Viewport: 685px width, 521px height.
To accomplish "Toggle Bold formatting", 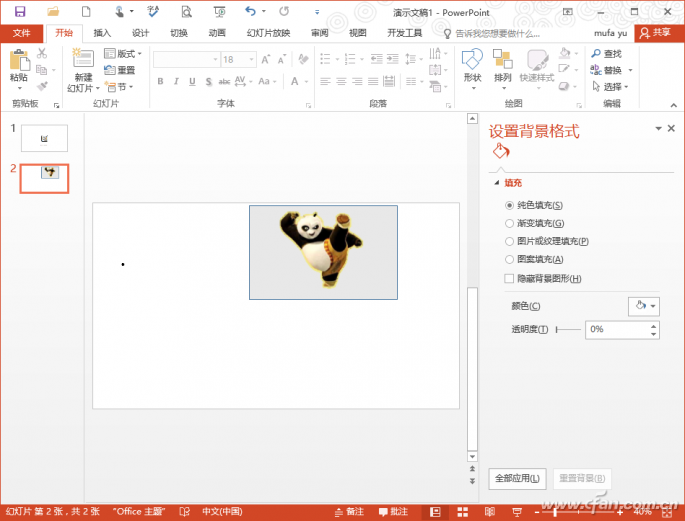I will point(160,81).
